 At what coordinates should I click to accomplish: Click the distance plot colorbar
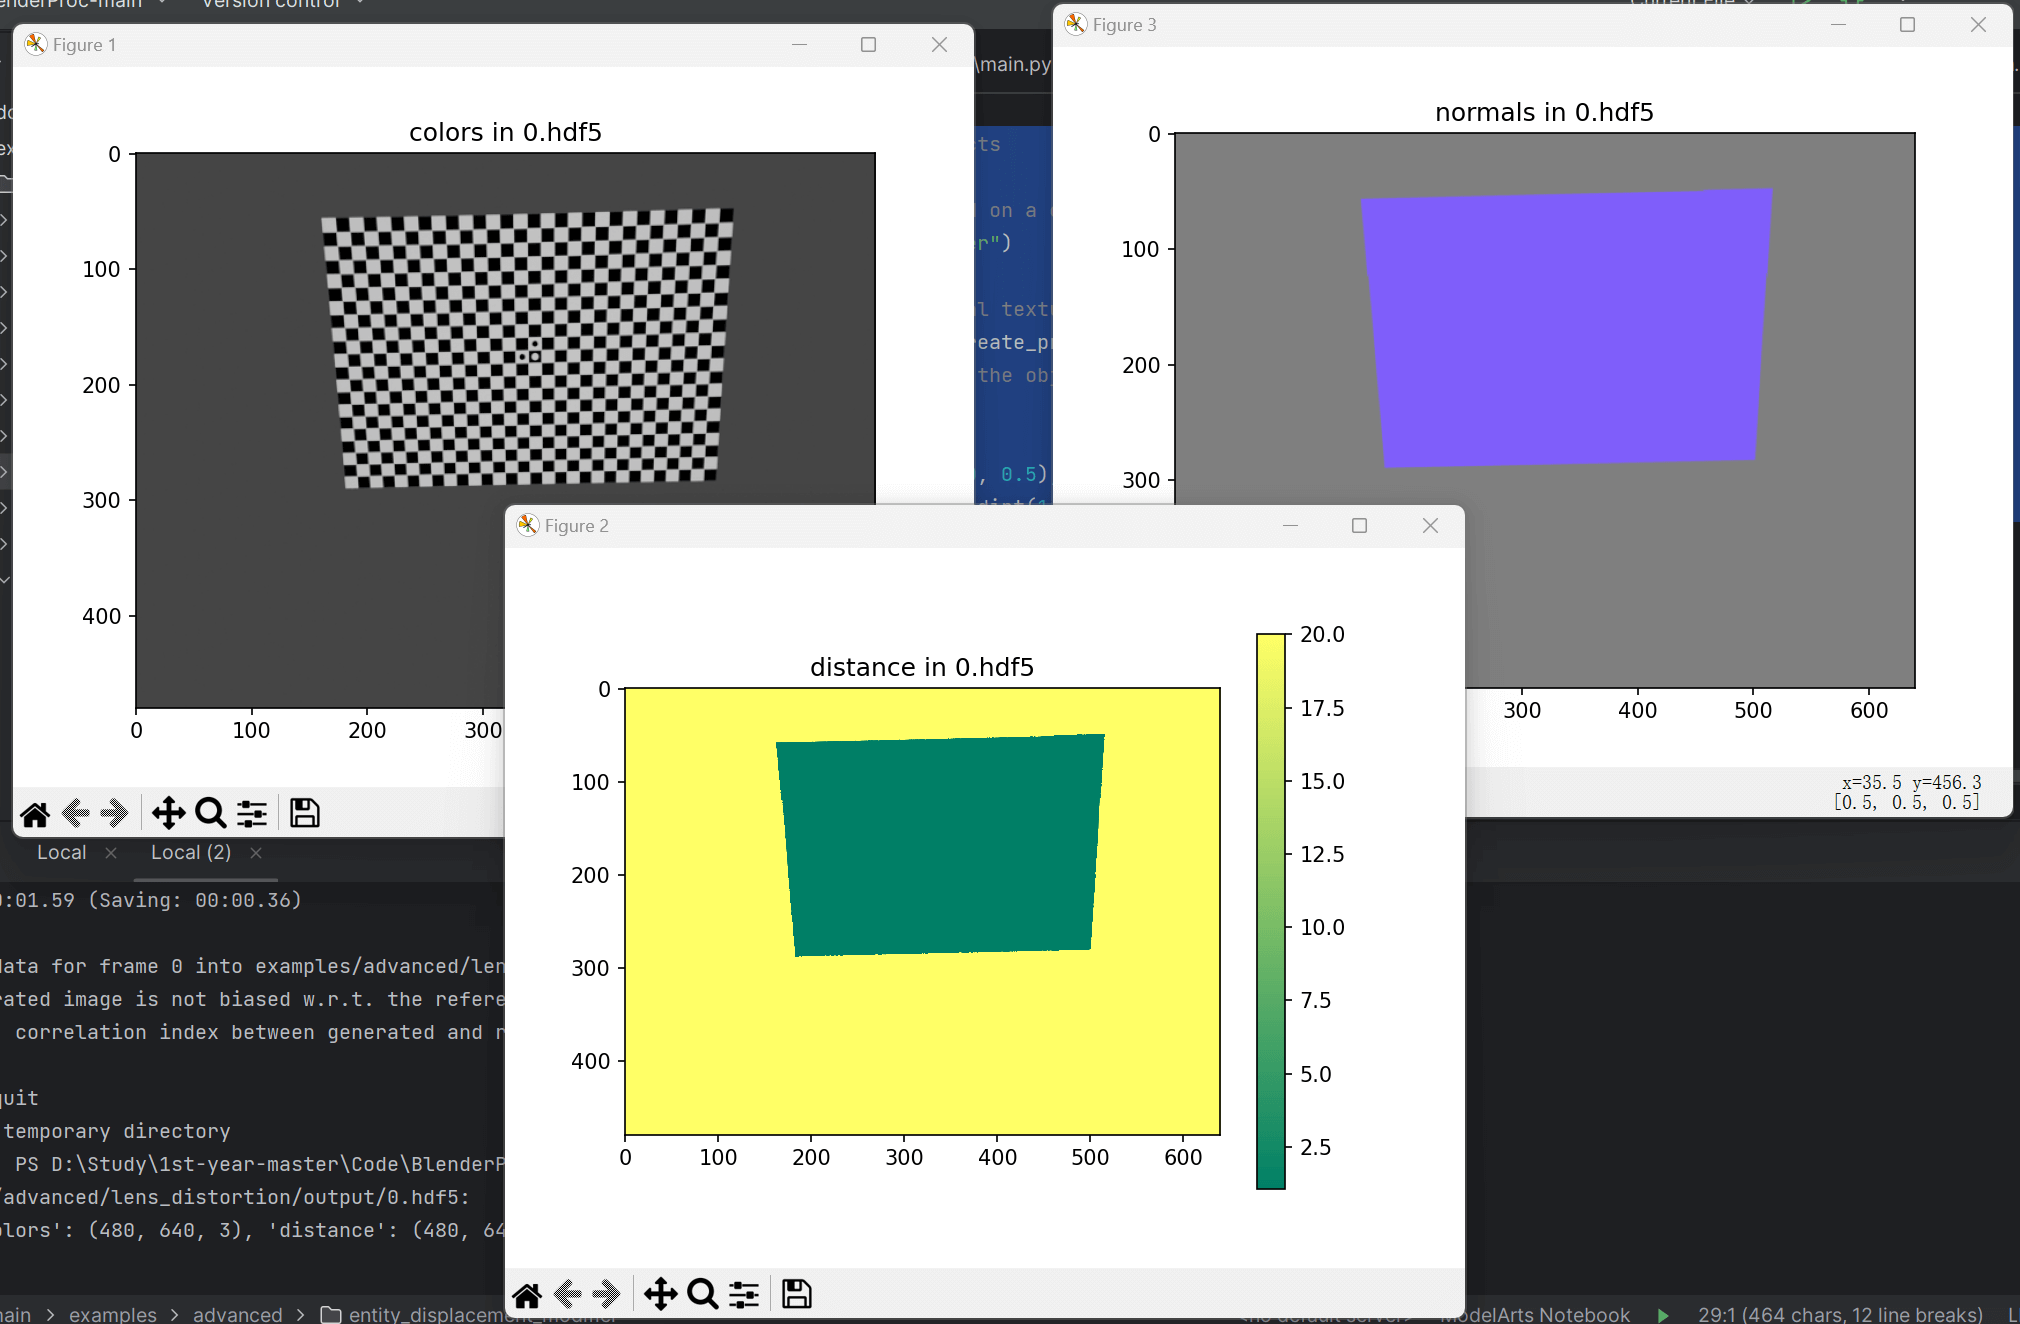point(1270,910)
